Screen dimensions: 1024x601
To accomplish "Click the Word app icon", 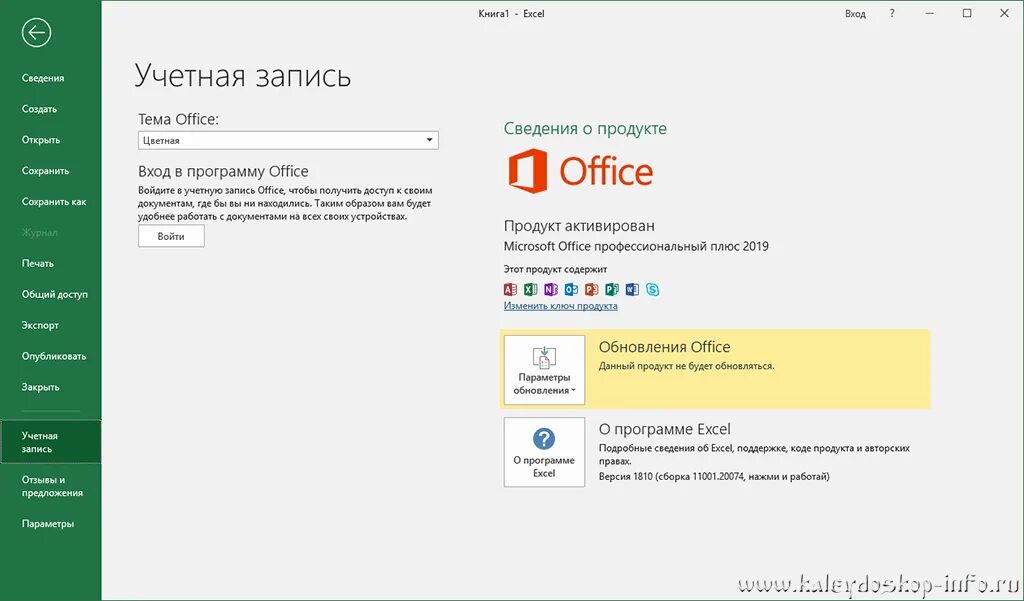I will pyautogui.click(x=632, y=289).
